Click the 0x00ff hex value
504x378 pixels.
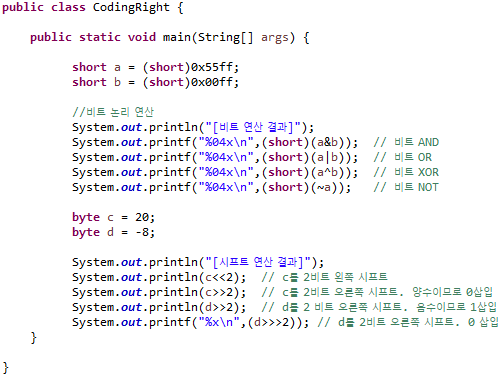pyautogui.click(x=212, y=82)
